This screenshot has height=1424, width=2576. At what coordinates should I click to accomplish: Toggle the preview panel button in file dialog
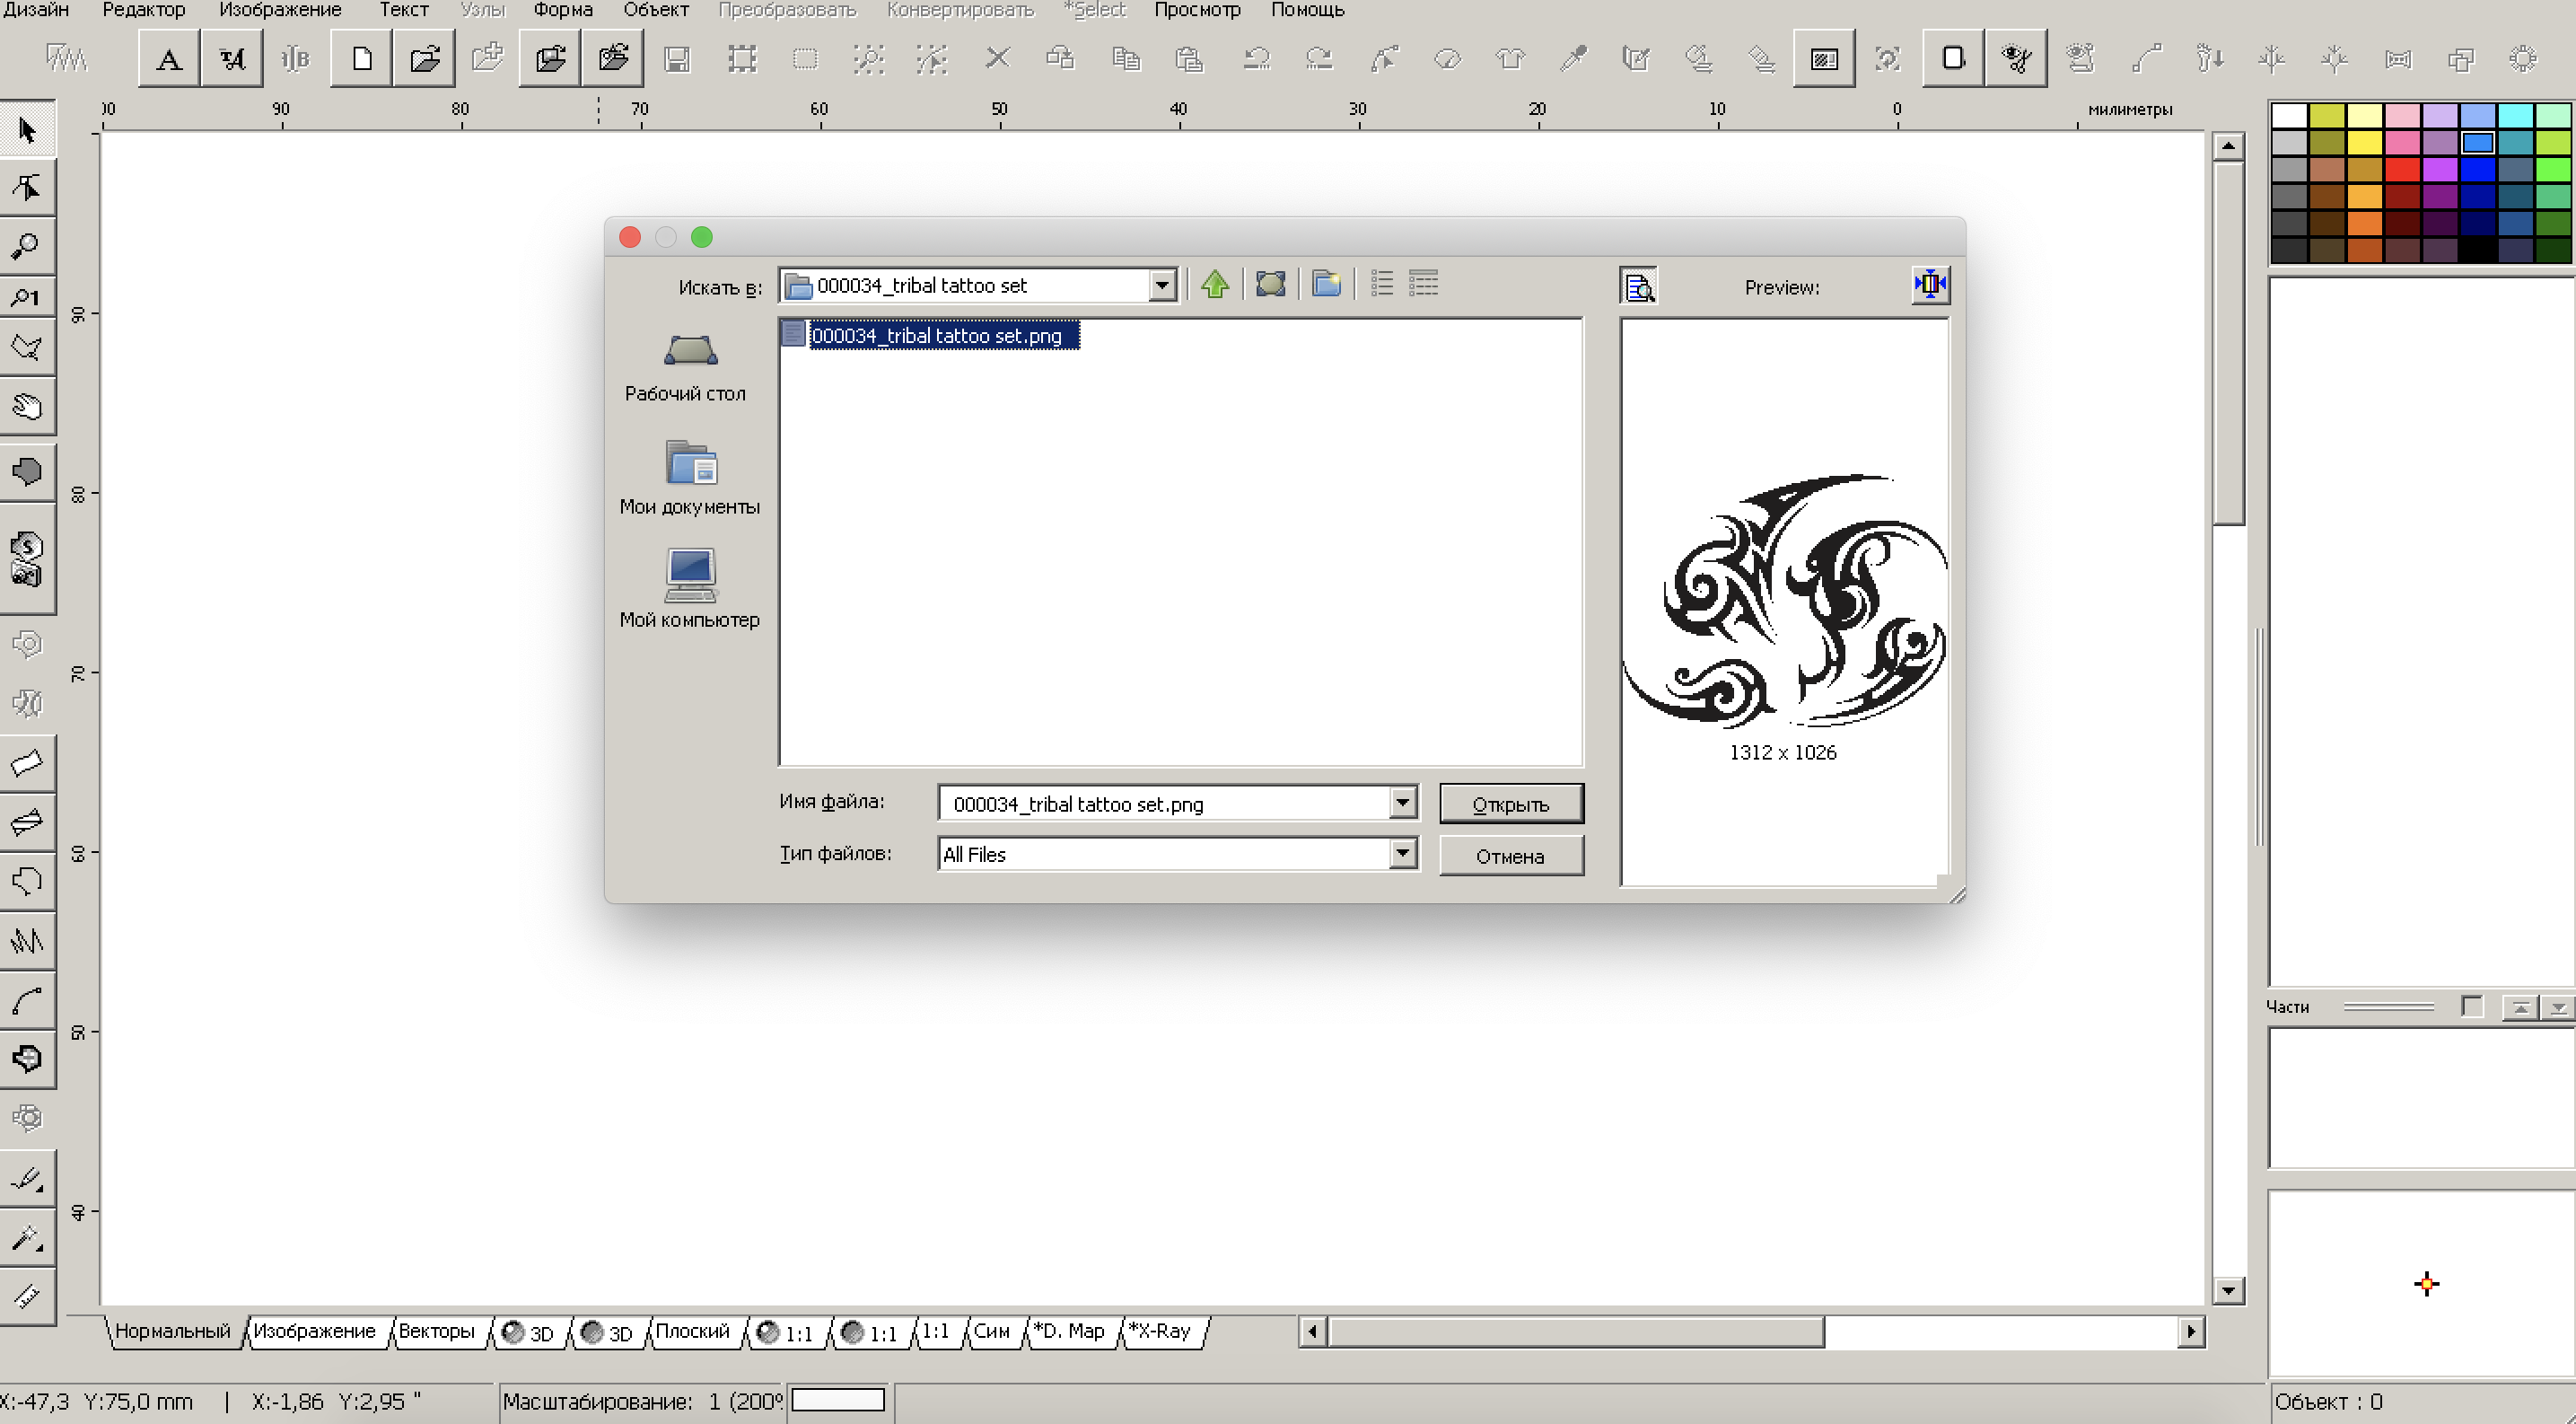coord(1638,287)
